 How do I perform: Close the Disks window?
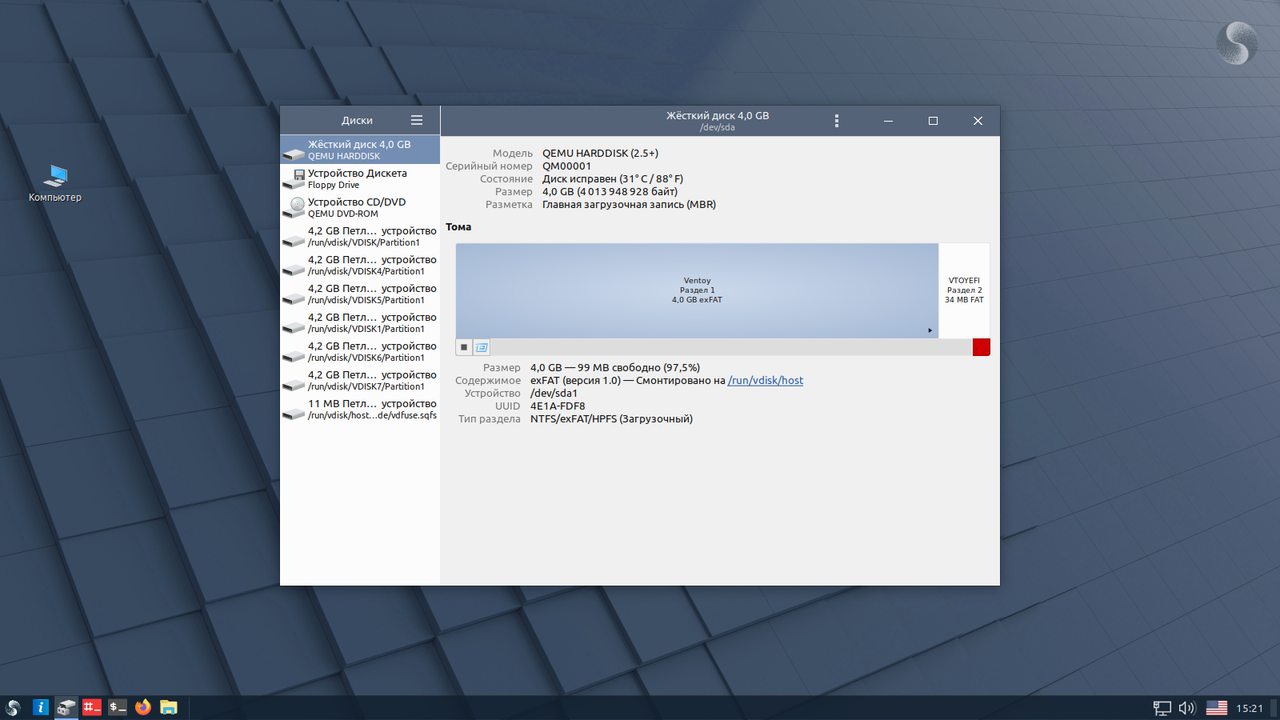click(978, 121)
